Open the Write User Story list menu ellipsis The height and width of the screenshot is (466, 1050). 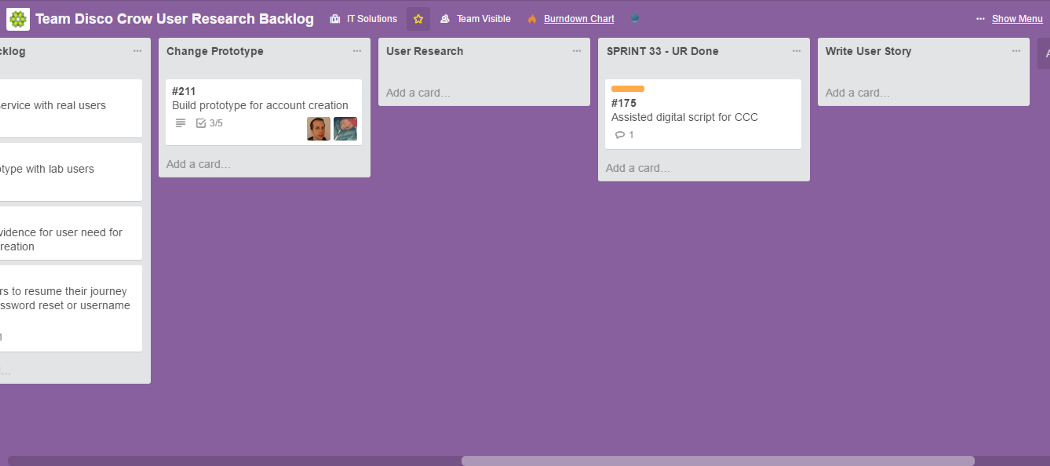(x=1016, y=51)
